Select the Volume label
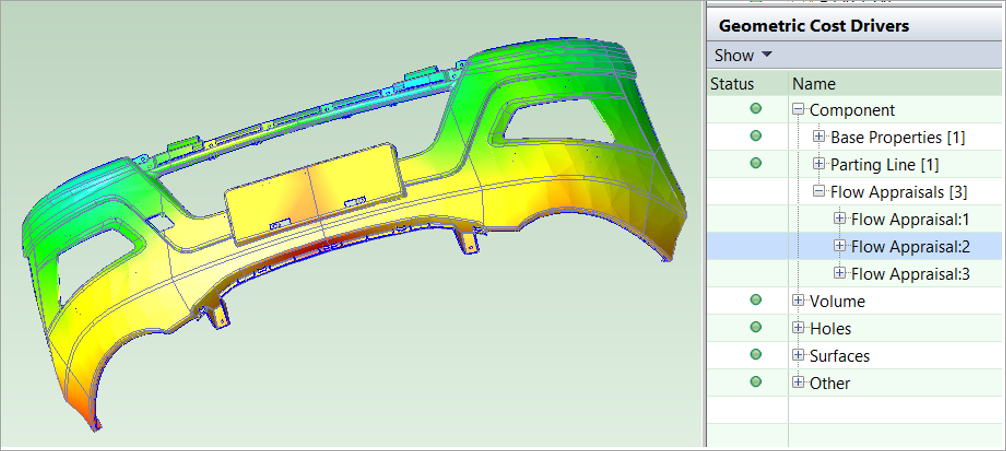This screenshot has height=451, width=1006. coord(837,301)
